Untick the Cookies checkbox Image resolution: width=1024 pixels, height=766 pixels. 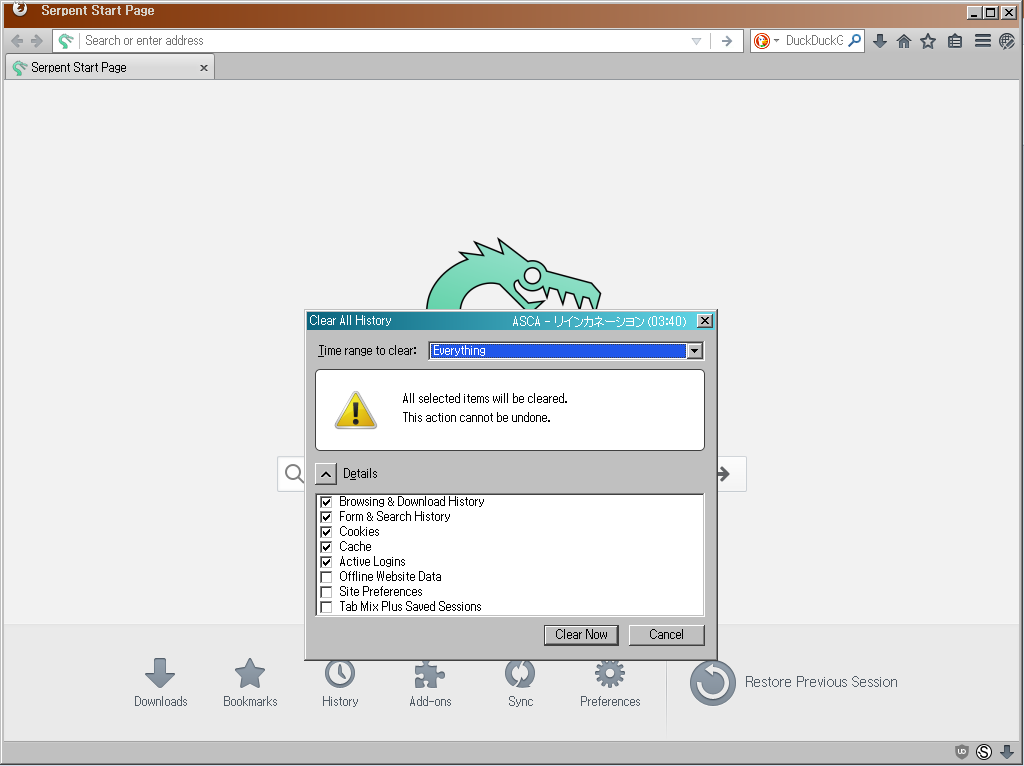point(326,532)
